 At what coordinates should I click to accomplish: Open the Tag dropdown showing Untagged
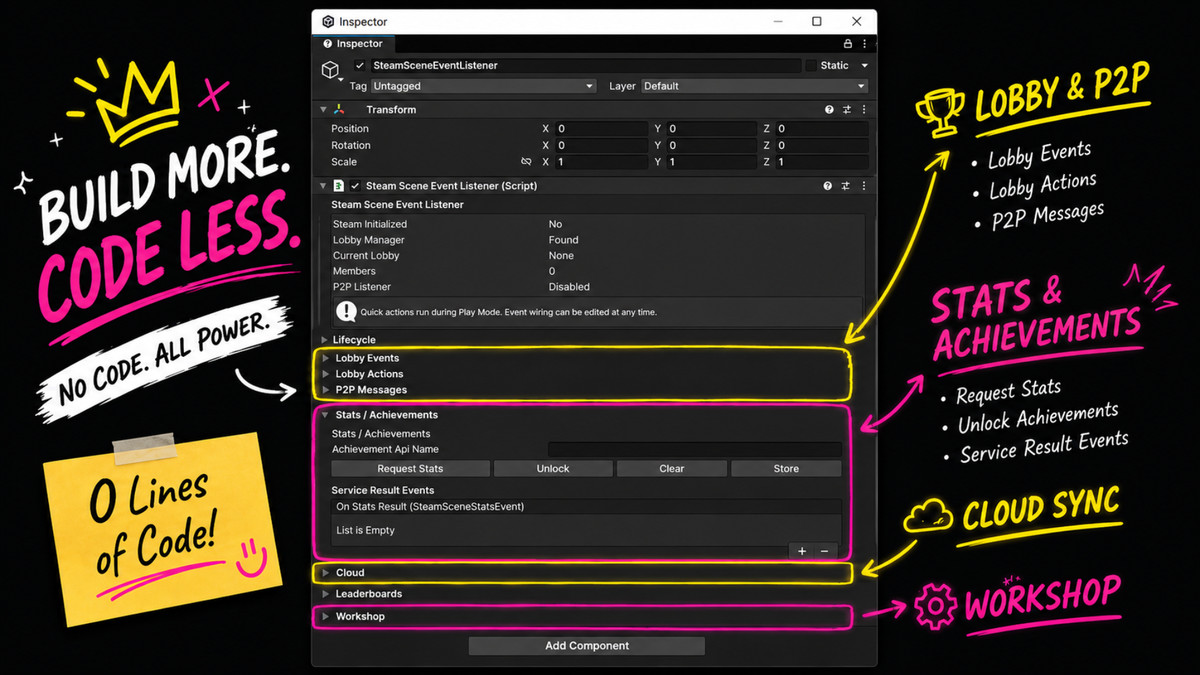click(x=484, y=86)
